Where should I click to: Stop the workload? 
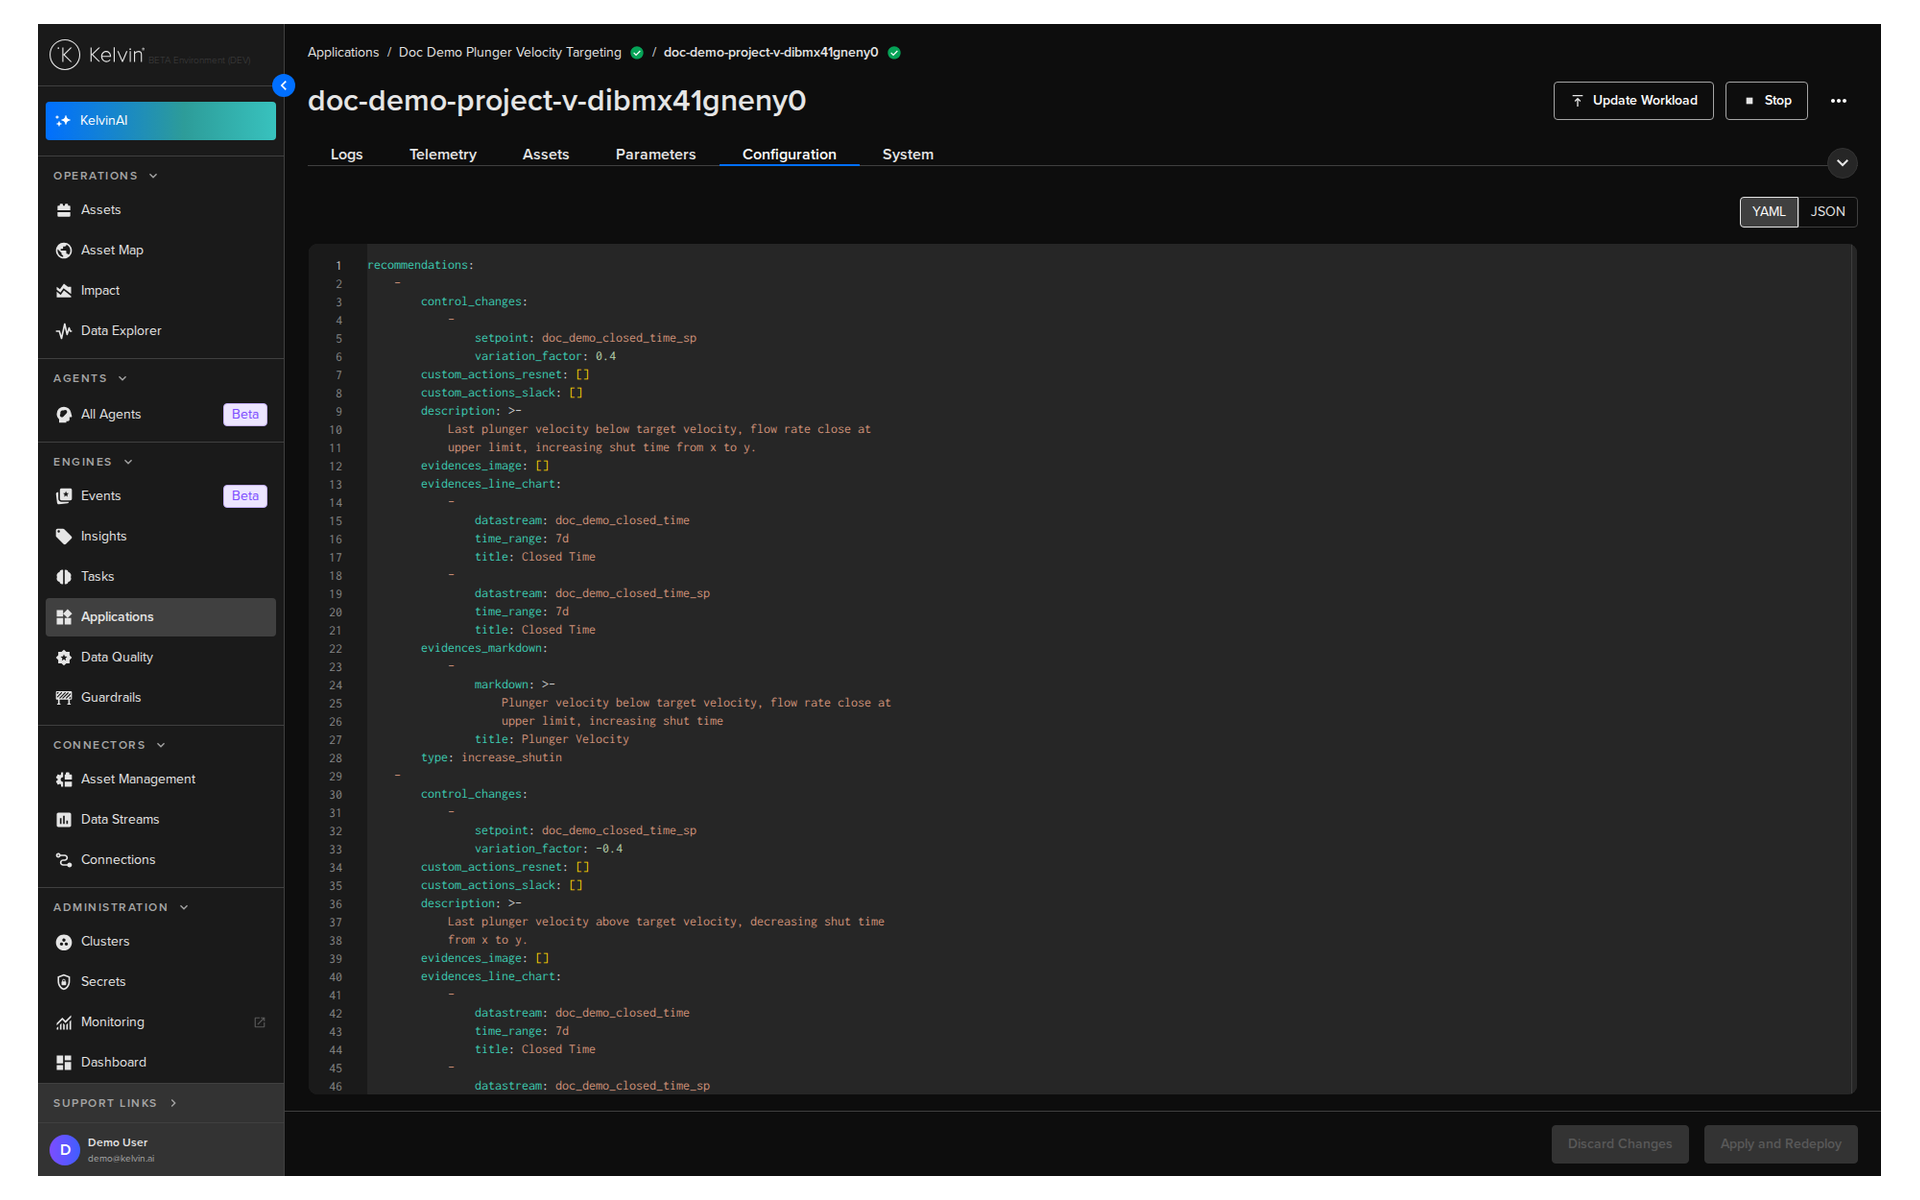coord(1766,101)
